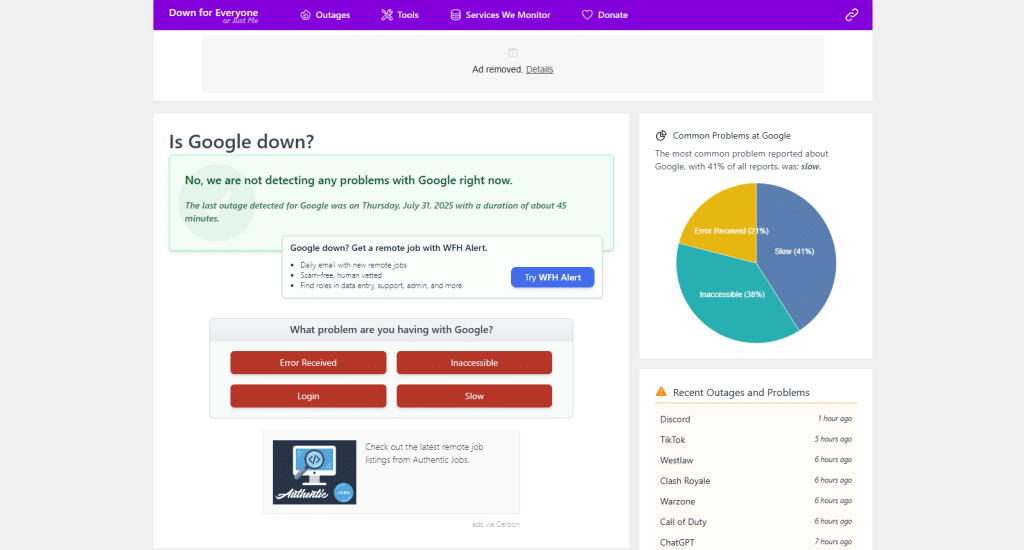The width and height of the screenshot is (1024, 550).
Task: Click the link icon in the header
Action: 852,15
